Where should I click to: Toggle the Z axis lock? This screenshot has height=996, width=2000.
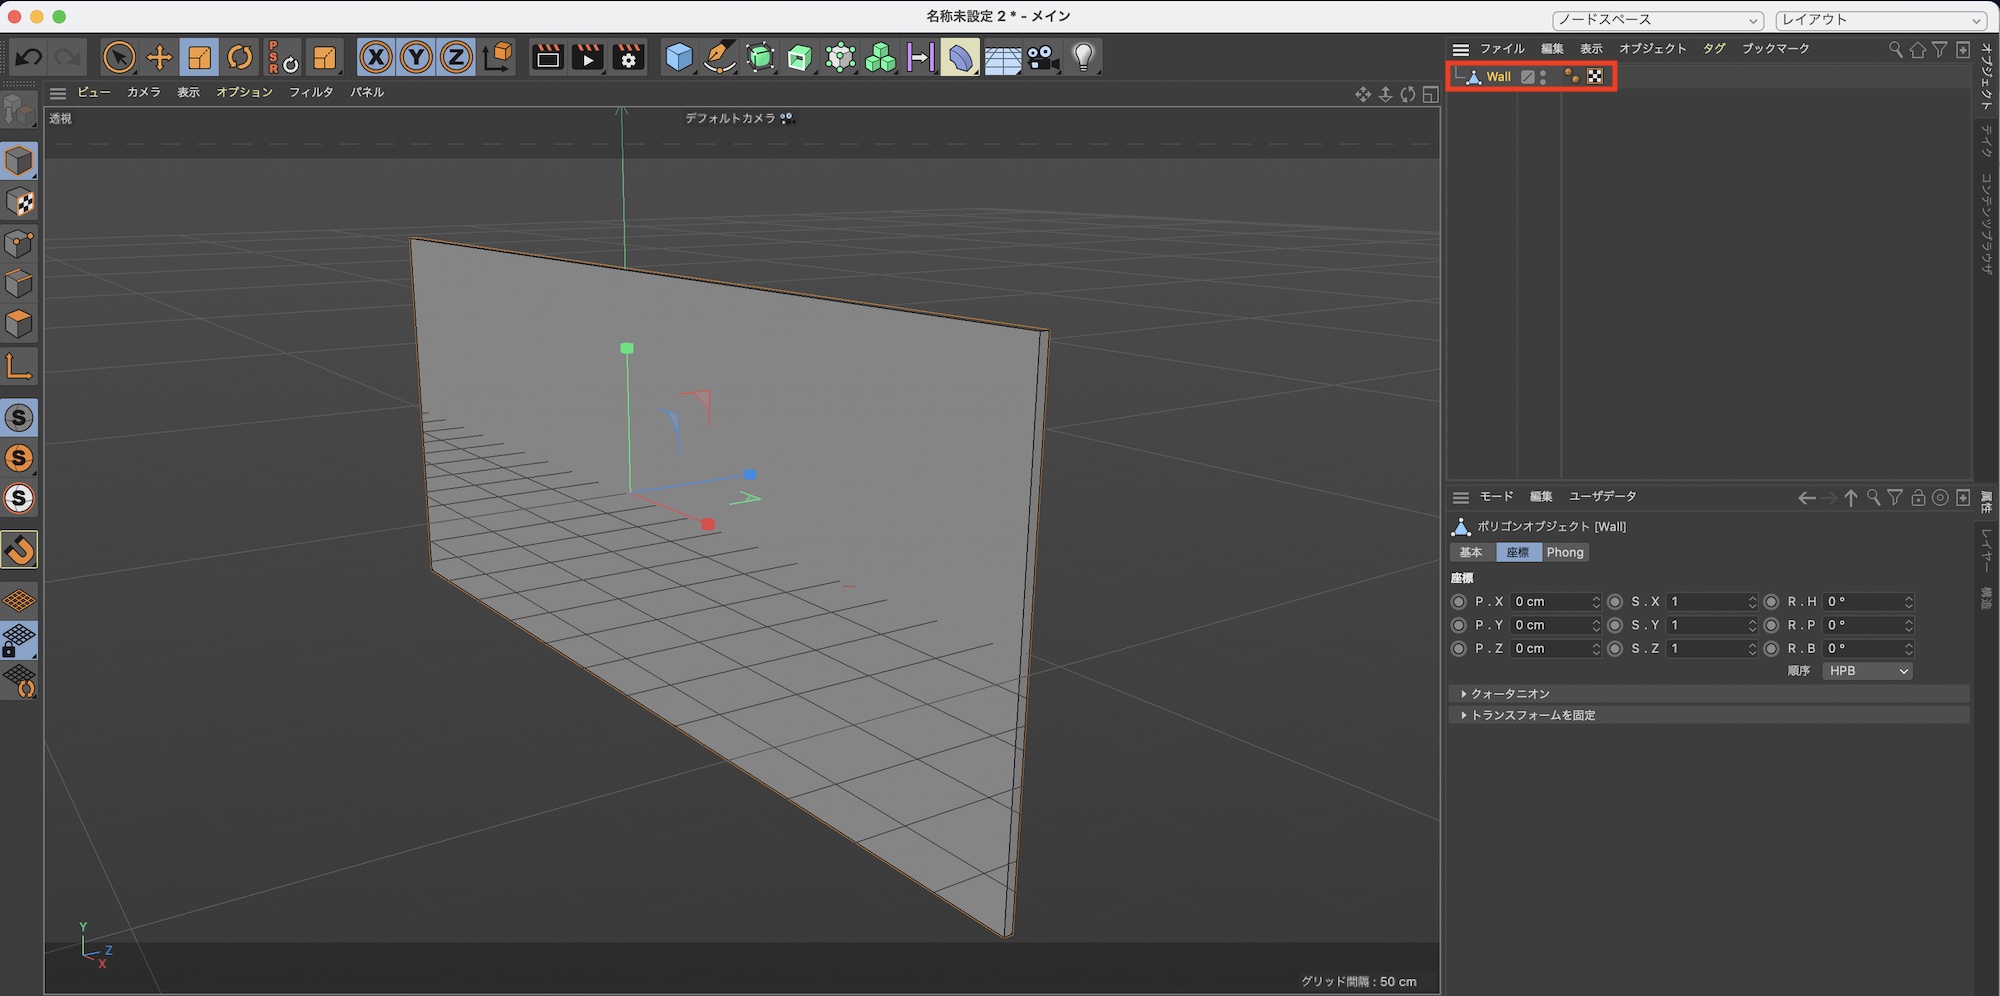(x=456, y=58)
